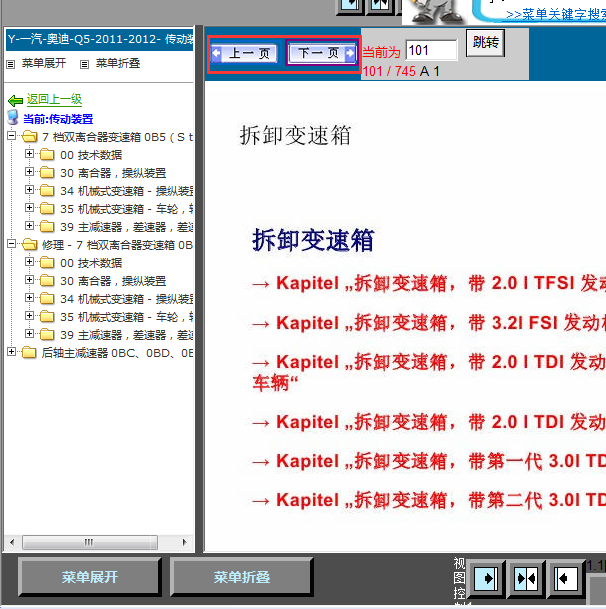
Task: Click the 101 / 745 page counter text
Action: (x=388, y=71)
